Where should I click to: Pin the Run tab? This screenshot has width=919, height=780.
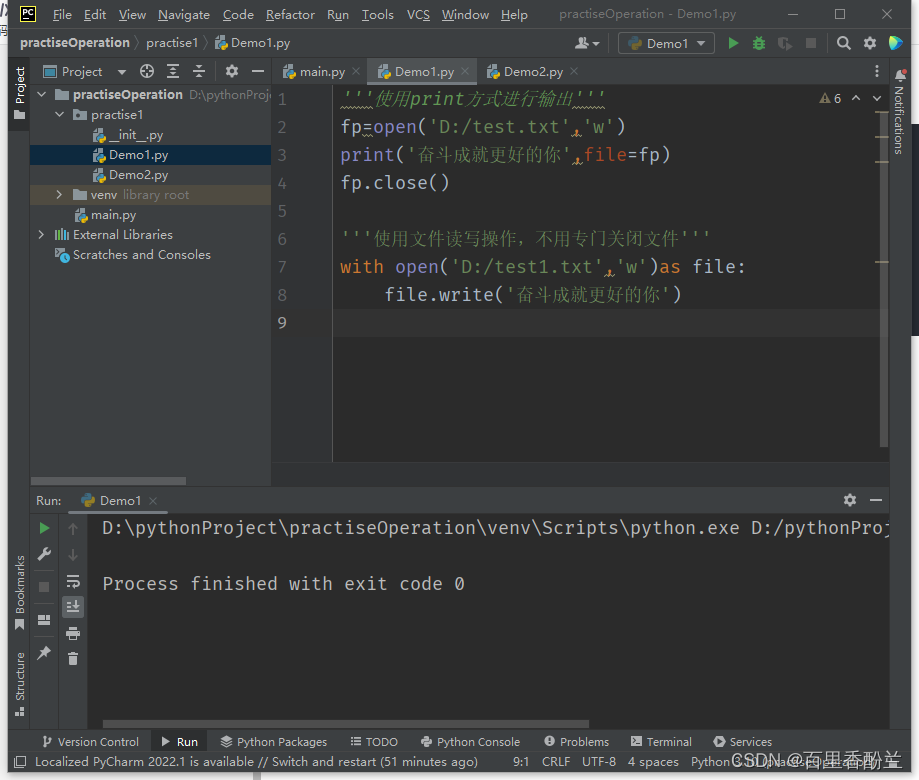coord(44,652)
